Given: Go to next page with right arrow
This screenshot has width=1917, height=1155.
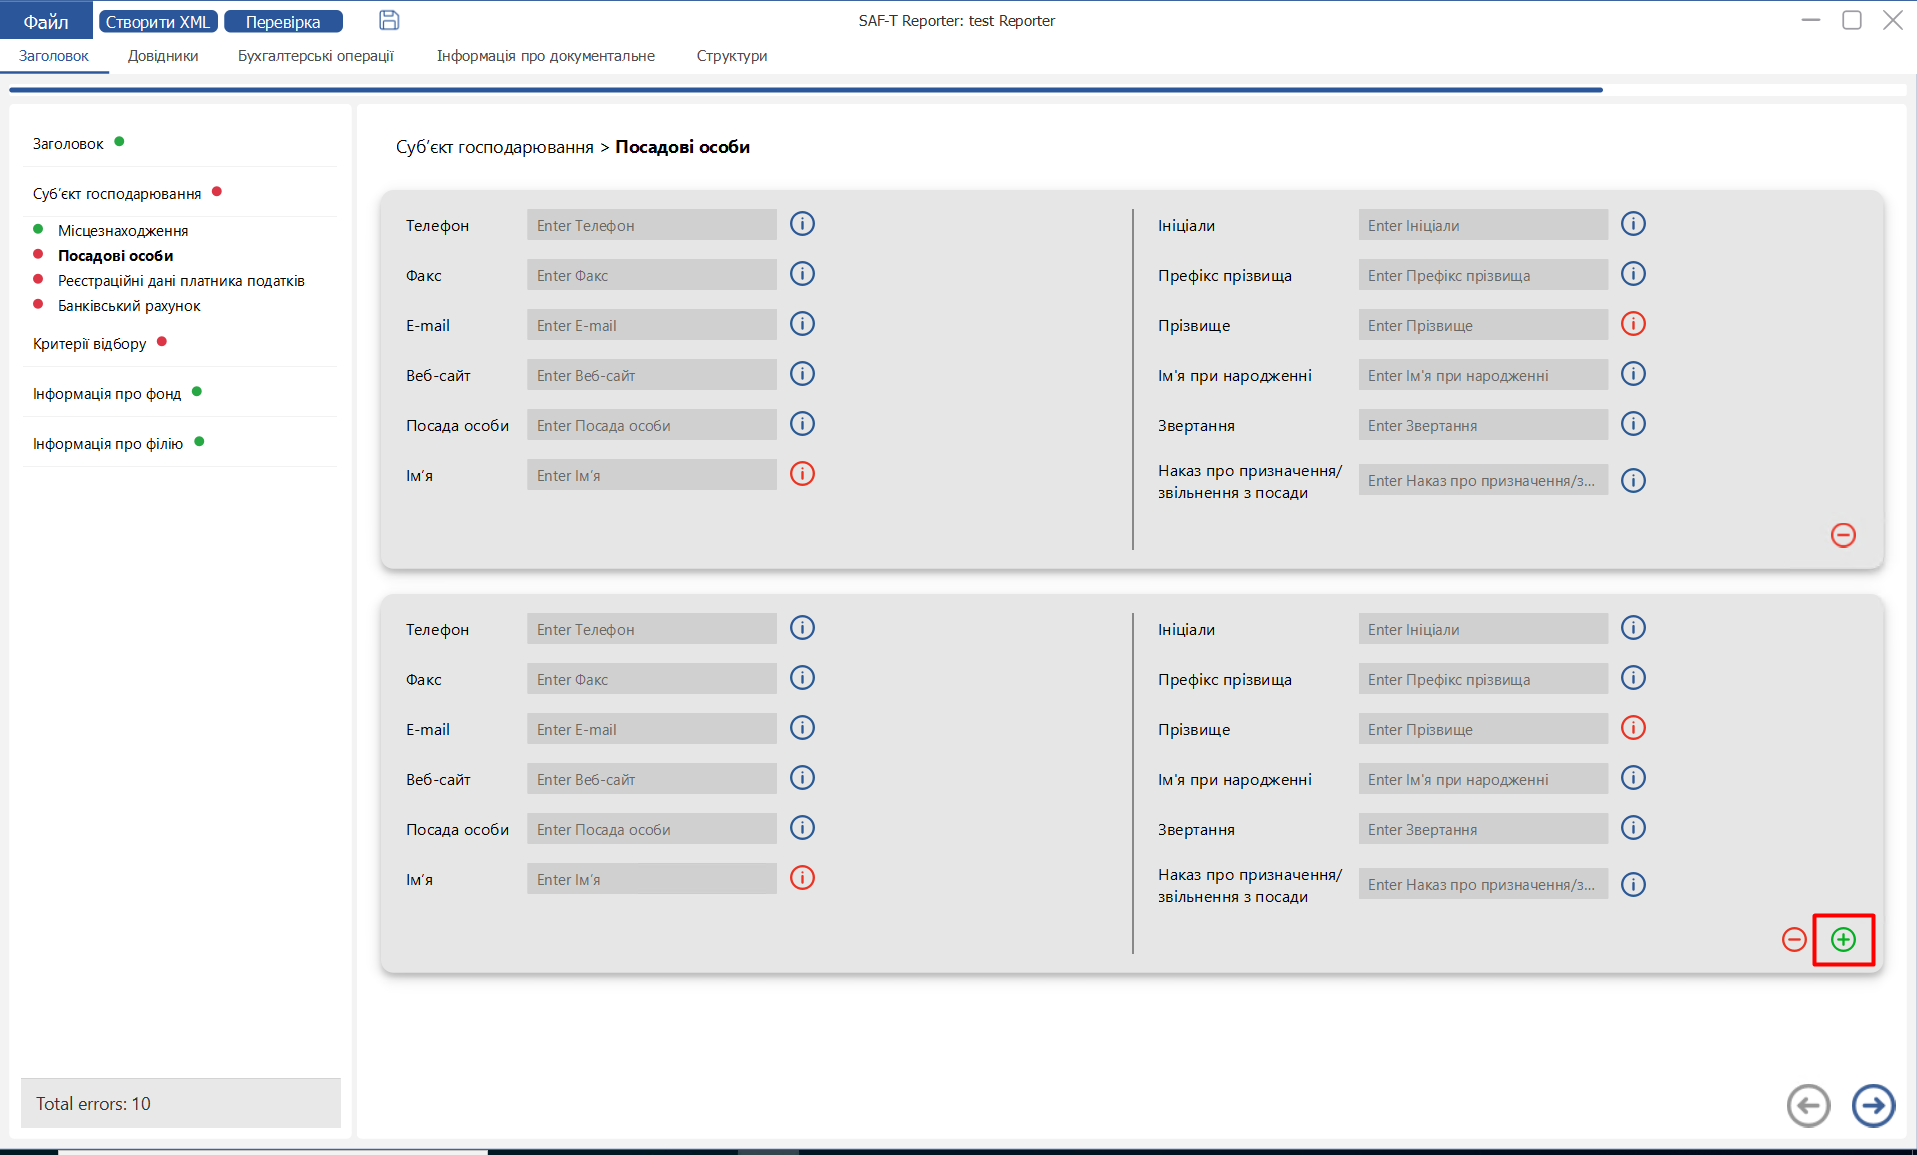Looking at the screenshot, I should pyautogui.click(x=1873, y=1105).
